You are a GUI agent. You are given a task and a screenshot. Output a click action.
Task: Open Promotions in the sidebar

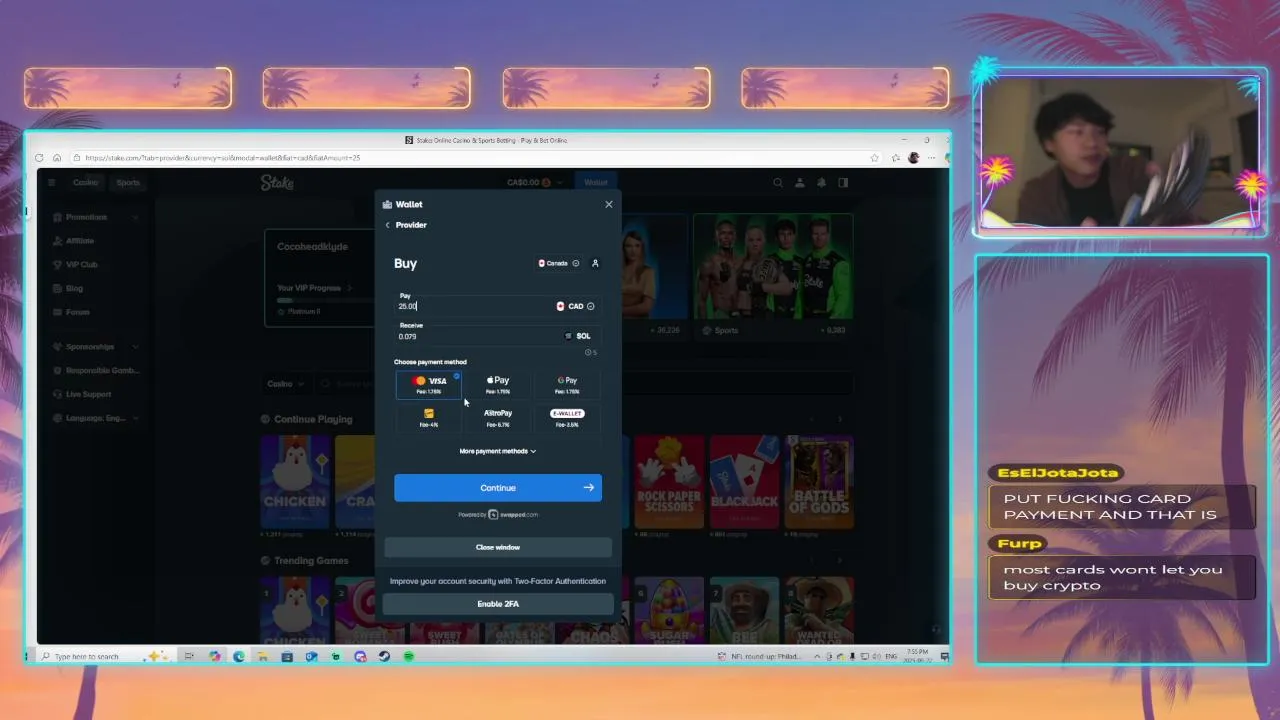click(x=95, y=217)
